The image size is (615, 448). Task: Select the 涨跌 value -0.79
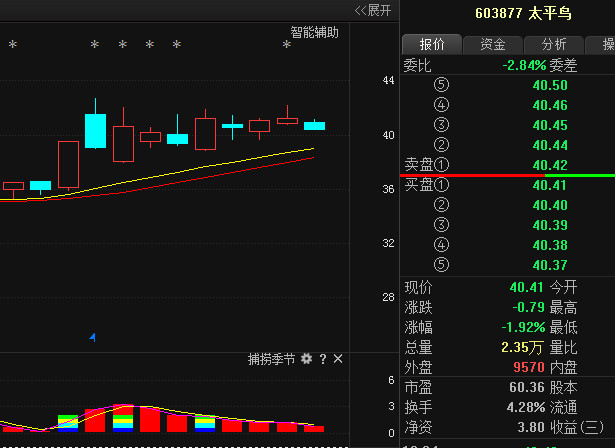point(528,307)
